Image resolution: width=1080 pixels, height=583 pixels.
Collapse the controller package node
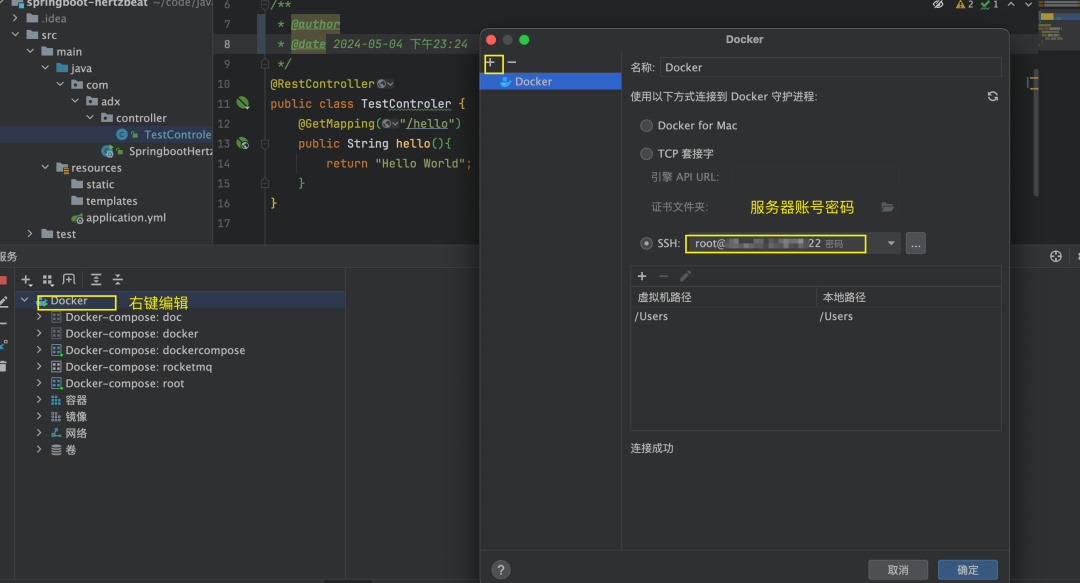pyautogui.click(x=90, y=118)
